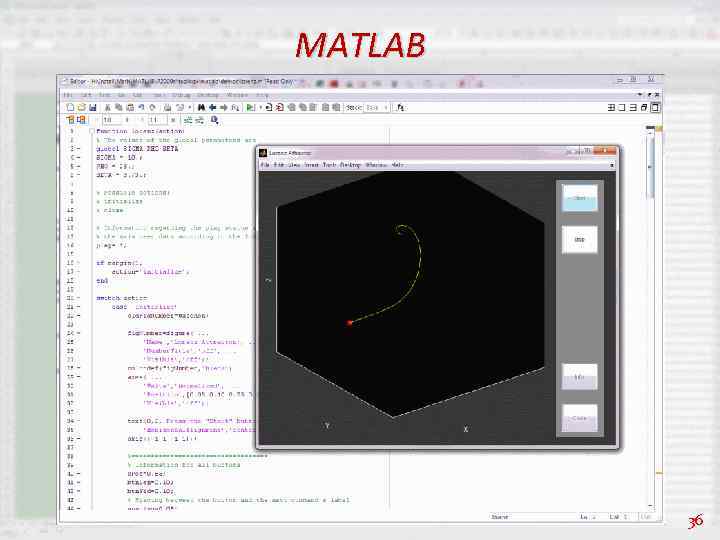The height and width of the screenshot is (540, 720).
Task: Open File menu in Editor window
Action: pyautogui.click(x=68, y=95)
